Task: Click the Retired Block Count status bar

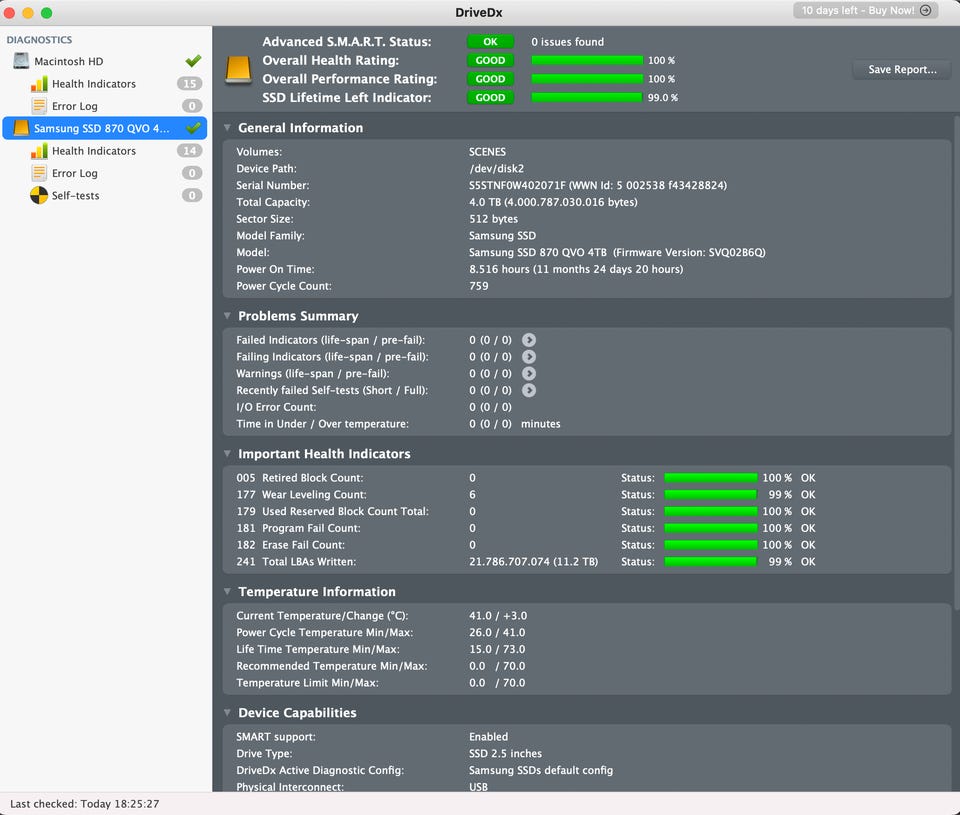Action: pos(711,478)
